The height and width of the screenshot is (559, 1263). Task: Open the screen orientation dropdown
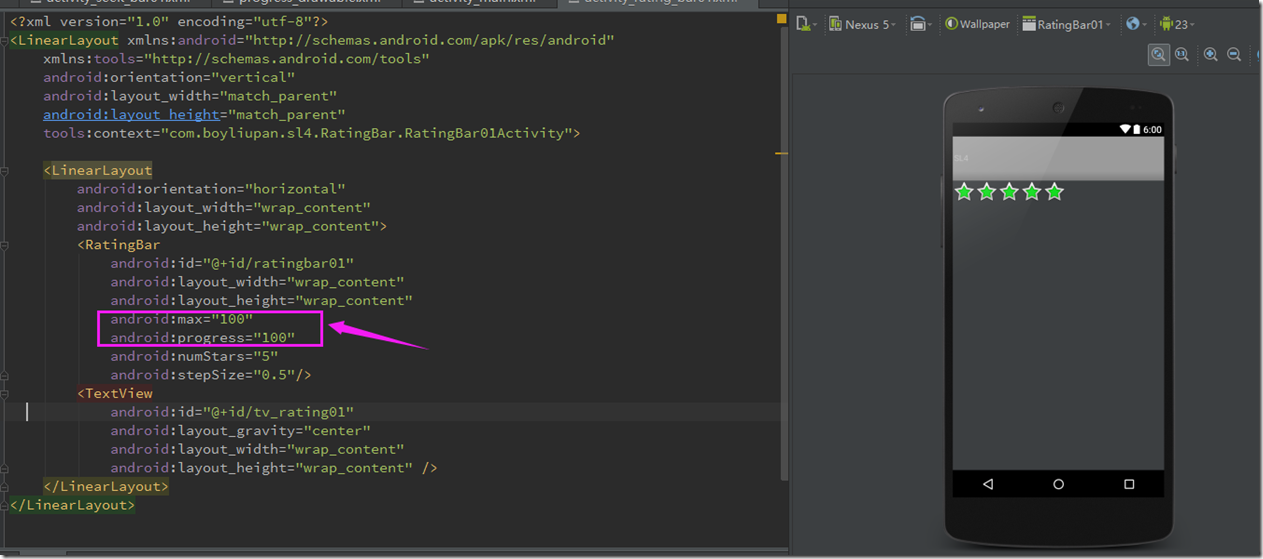[x=921, y=24]
